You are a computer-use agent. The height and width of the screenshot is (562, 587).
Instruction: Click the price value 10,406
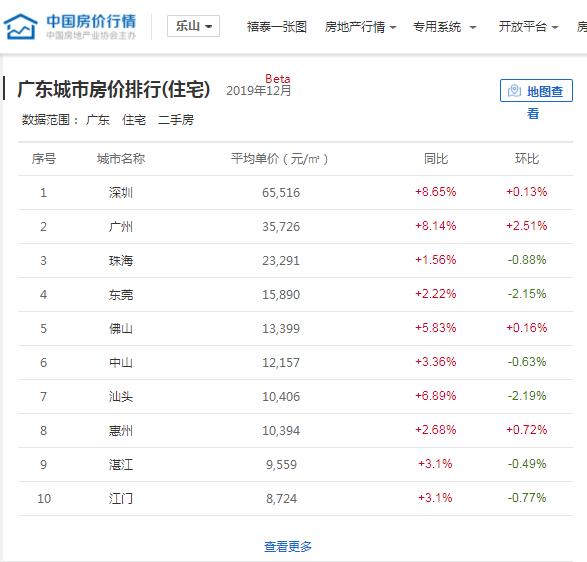[281, 397]
